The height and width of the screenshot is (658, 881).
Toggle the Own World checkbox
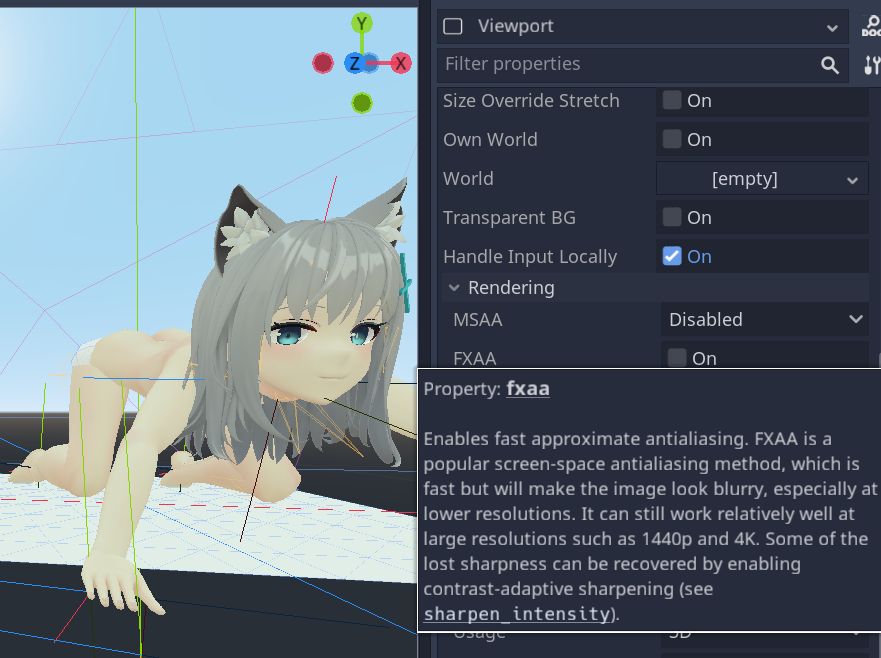tap(672, 139)
